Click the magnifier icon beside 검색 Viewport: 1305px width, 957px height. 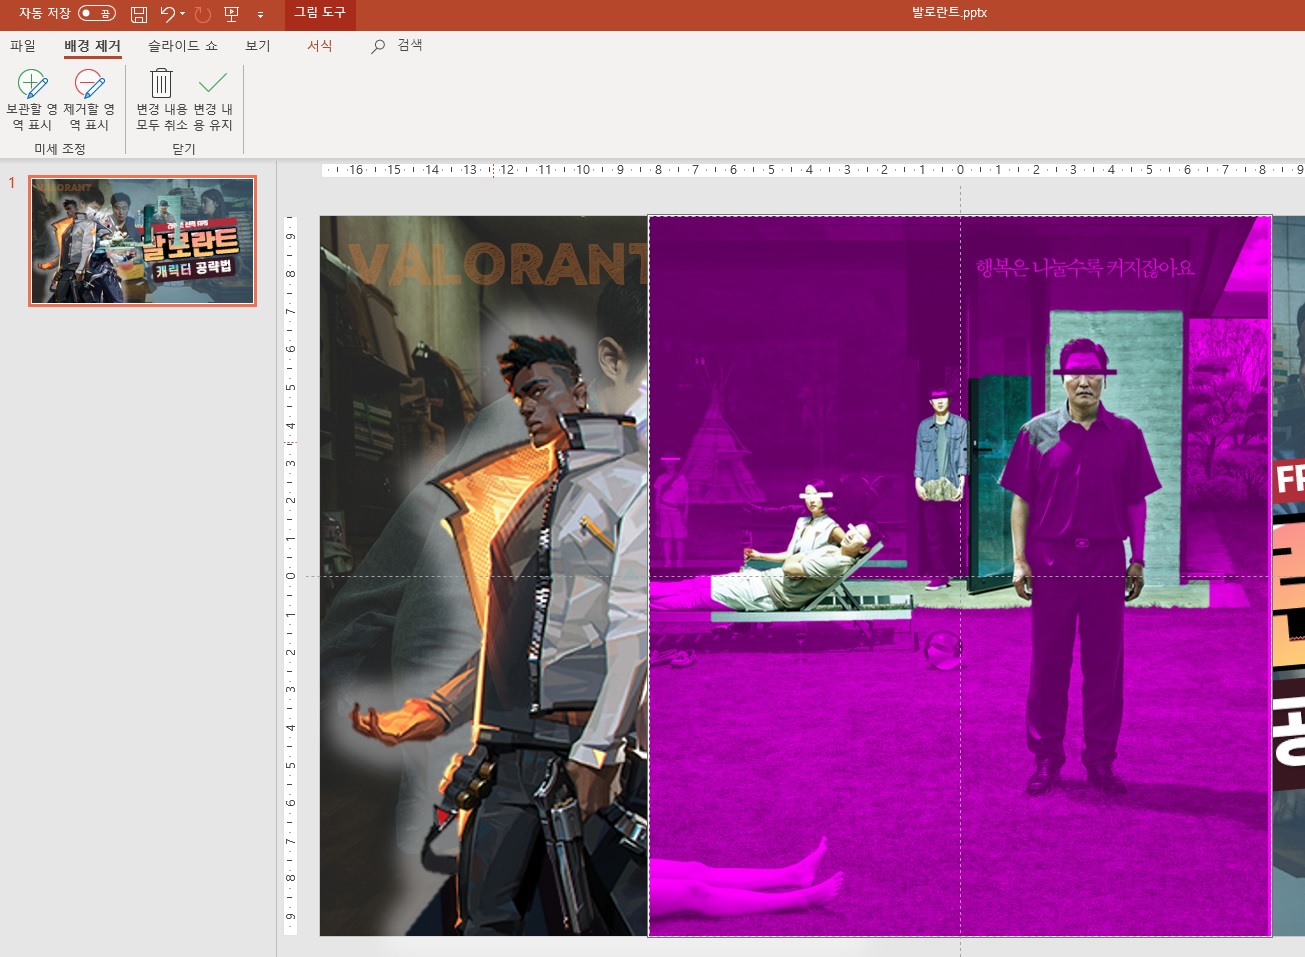tap(378, 46)
